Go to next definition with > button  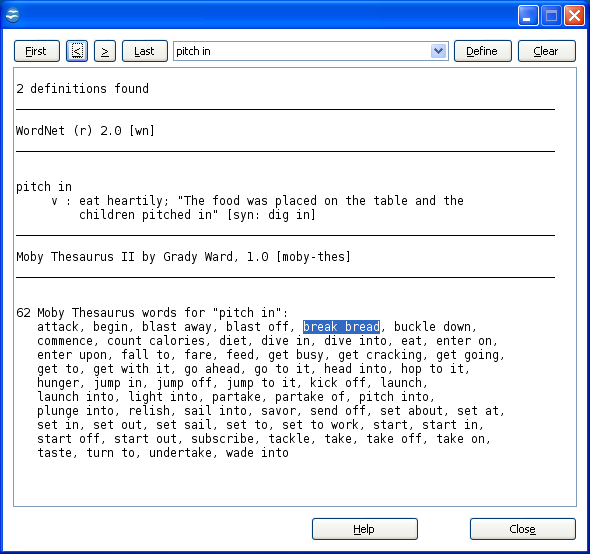(x=105, y=51)
